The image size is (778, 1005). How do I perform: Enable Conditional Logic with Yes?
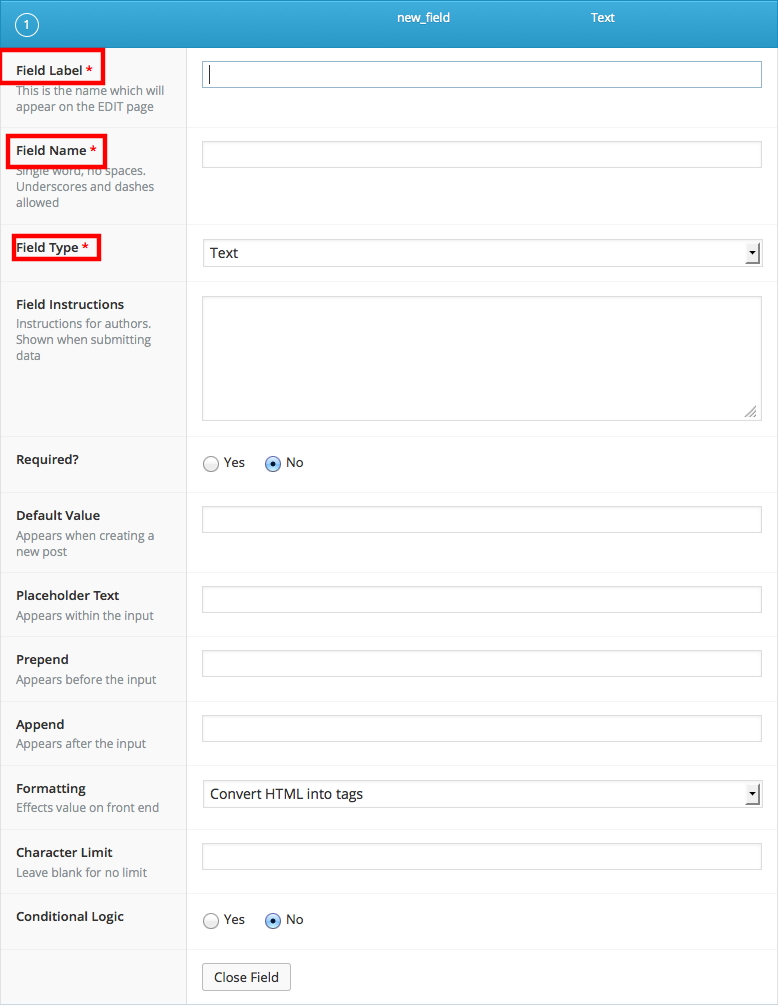211,921
